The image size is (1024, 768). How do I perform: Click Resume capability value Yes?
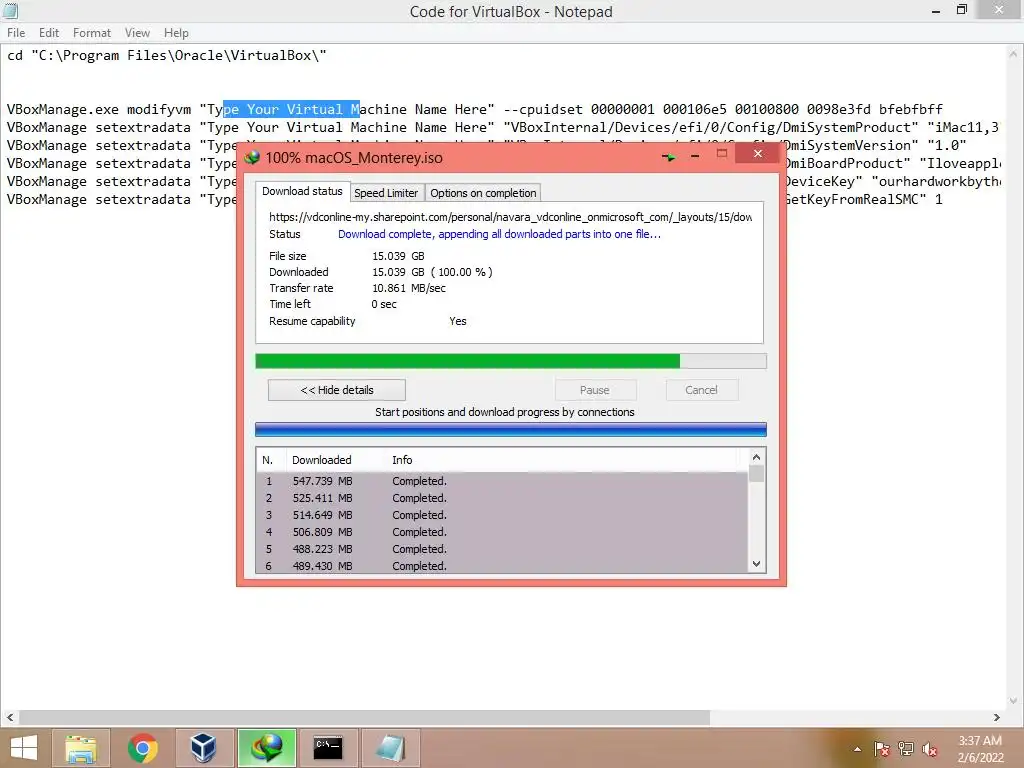point(458,321)
